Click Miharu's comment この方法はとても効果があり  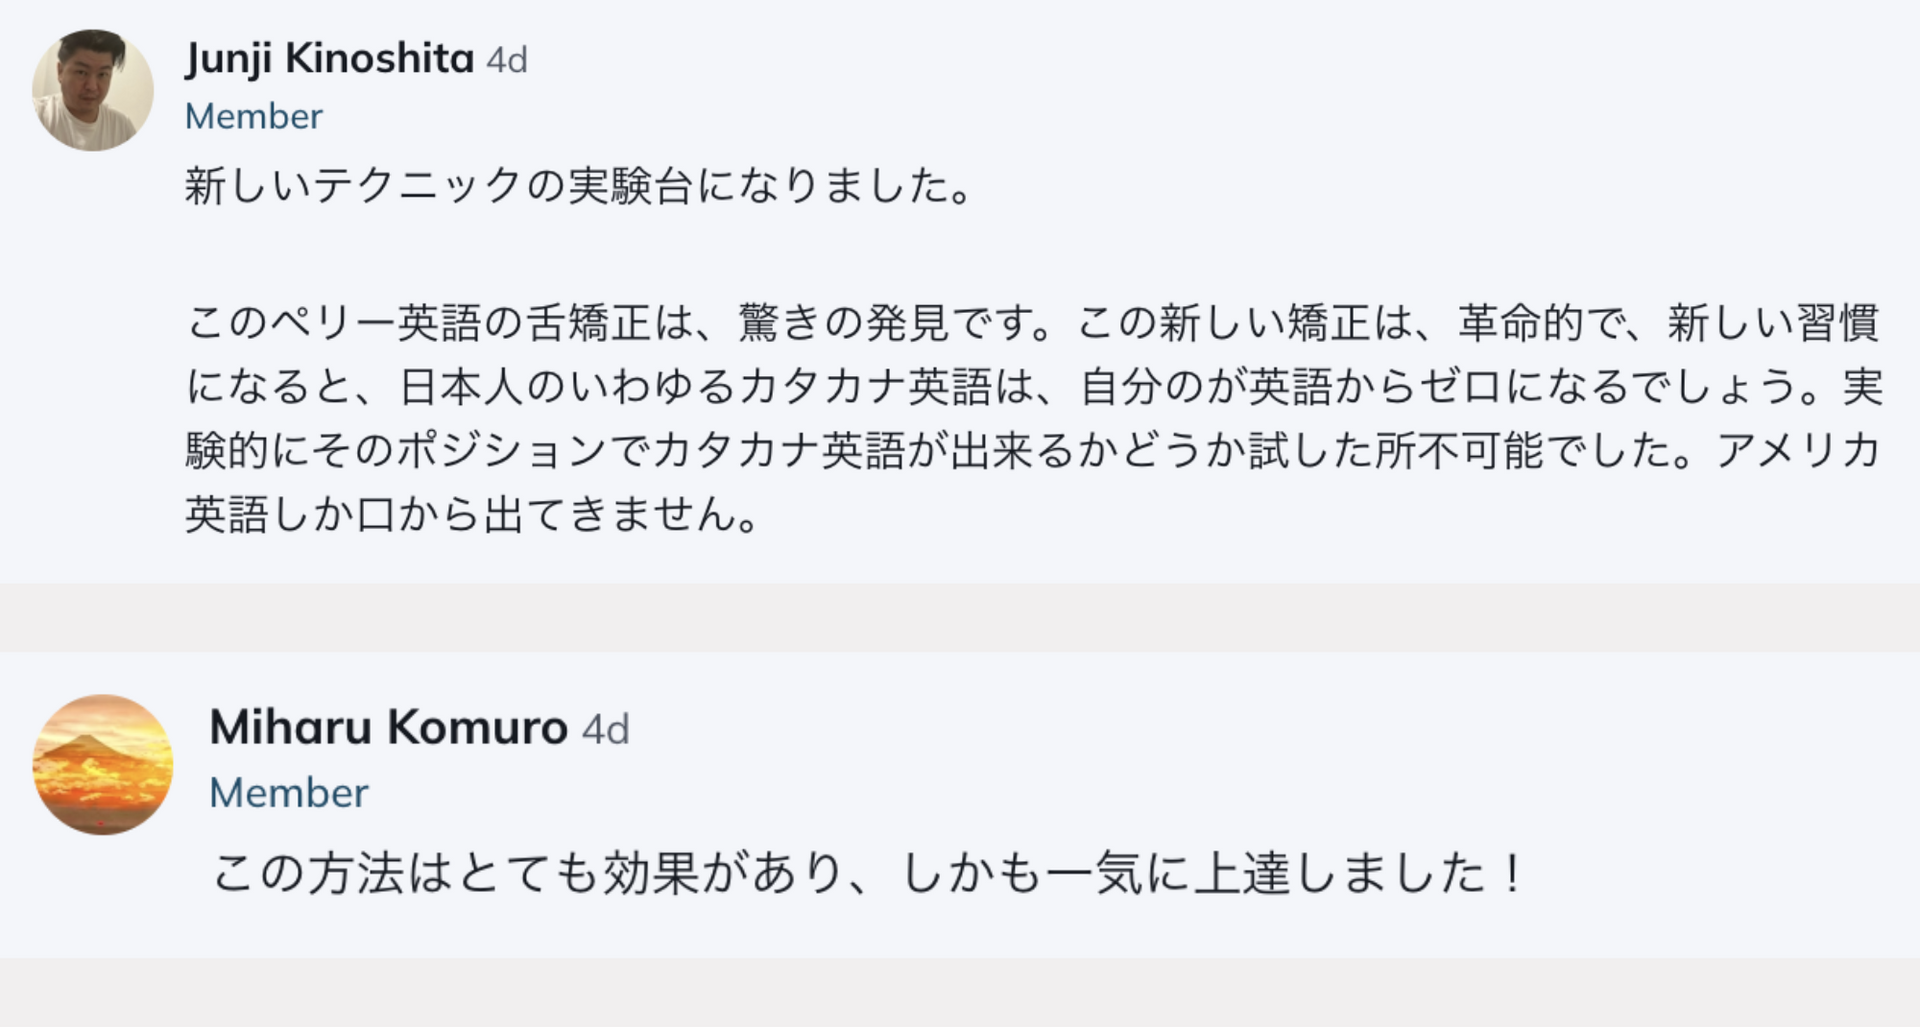tap(868, 873)
